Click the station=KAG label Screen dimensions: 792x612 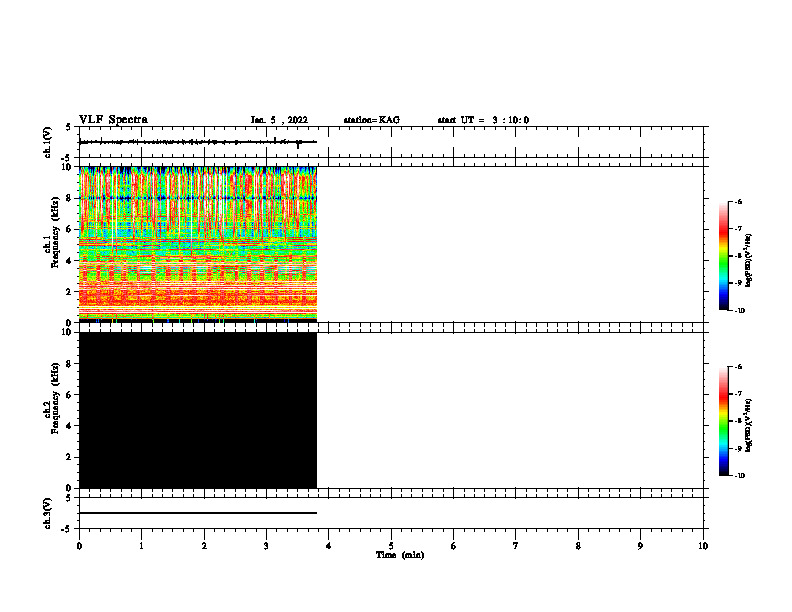371,120
